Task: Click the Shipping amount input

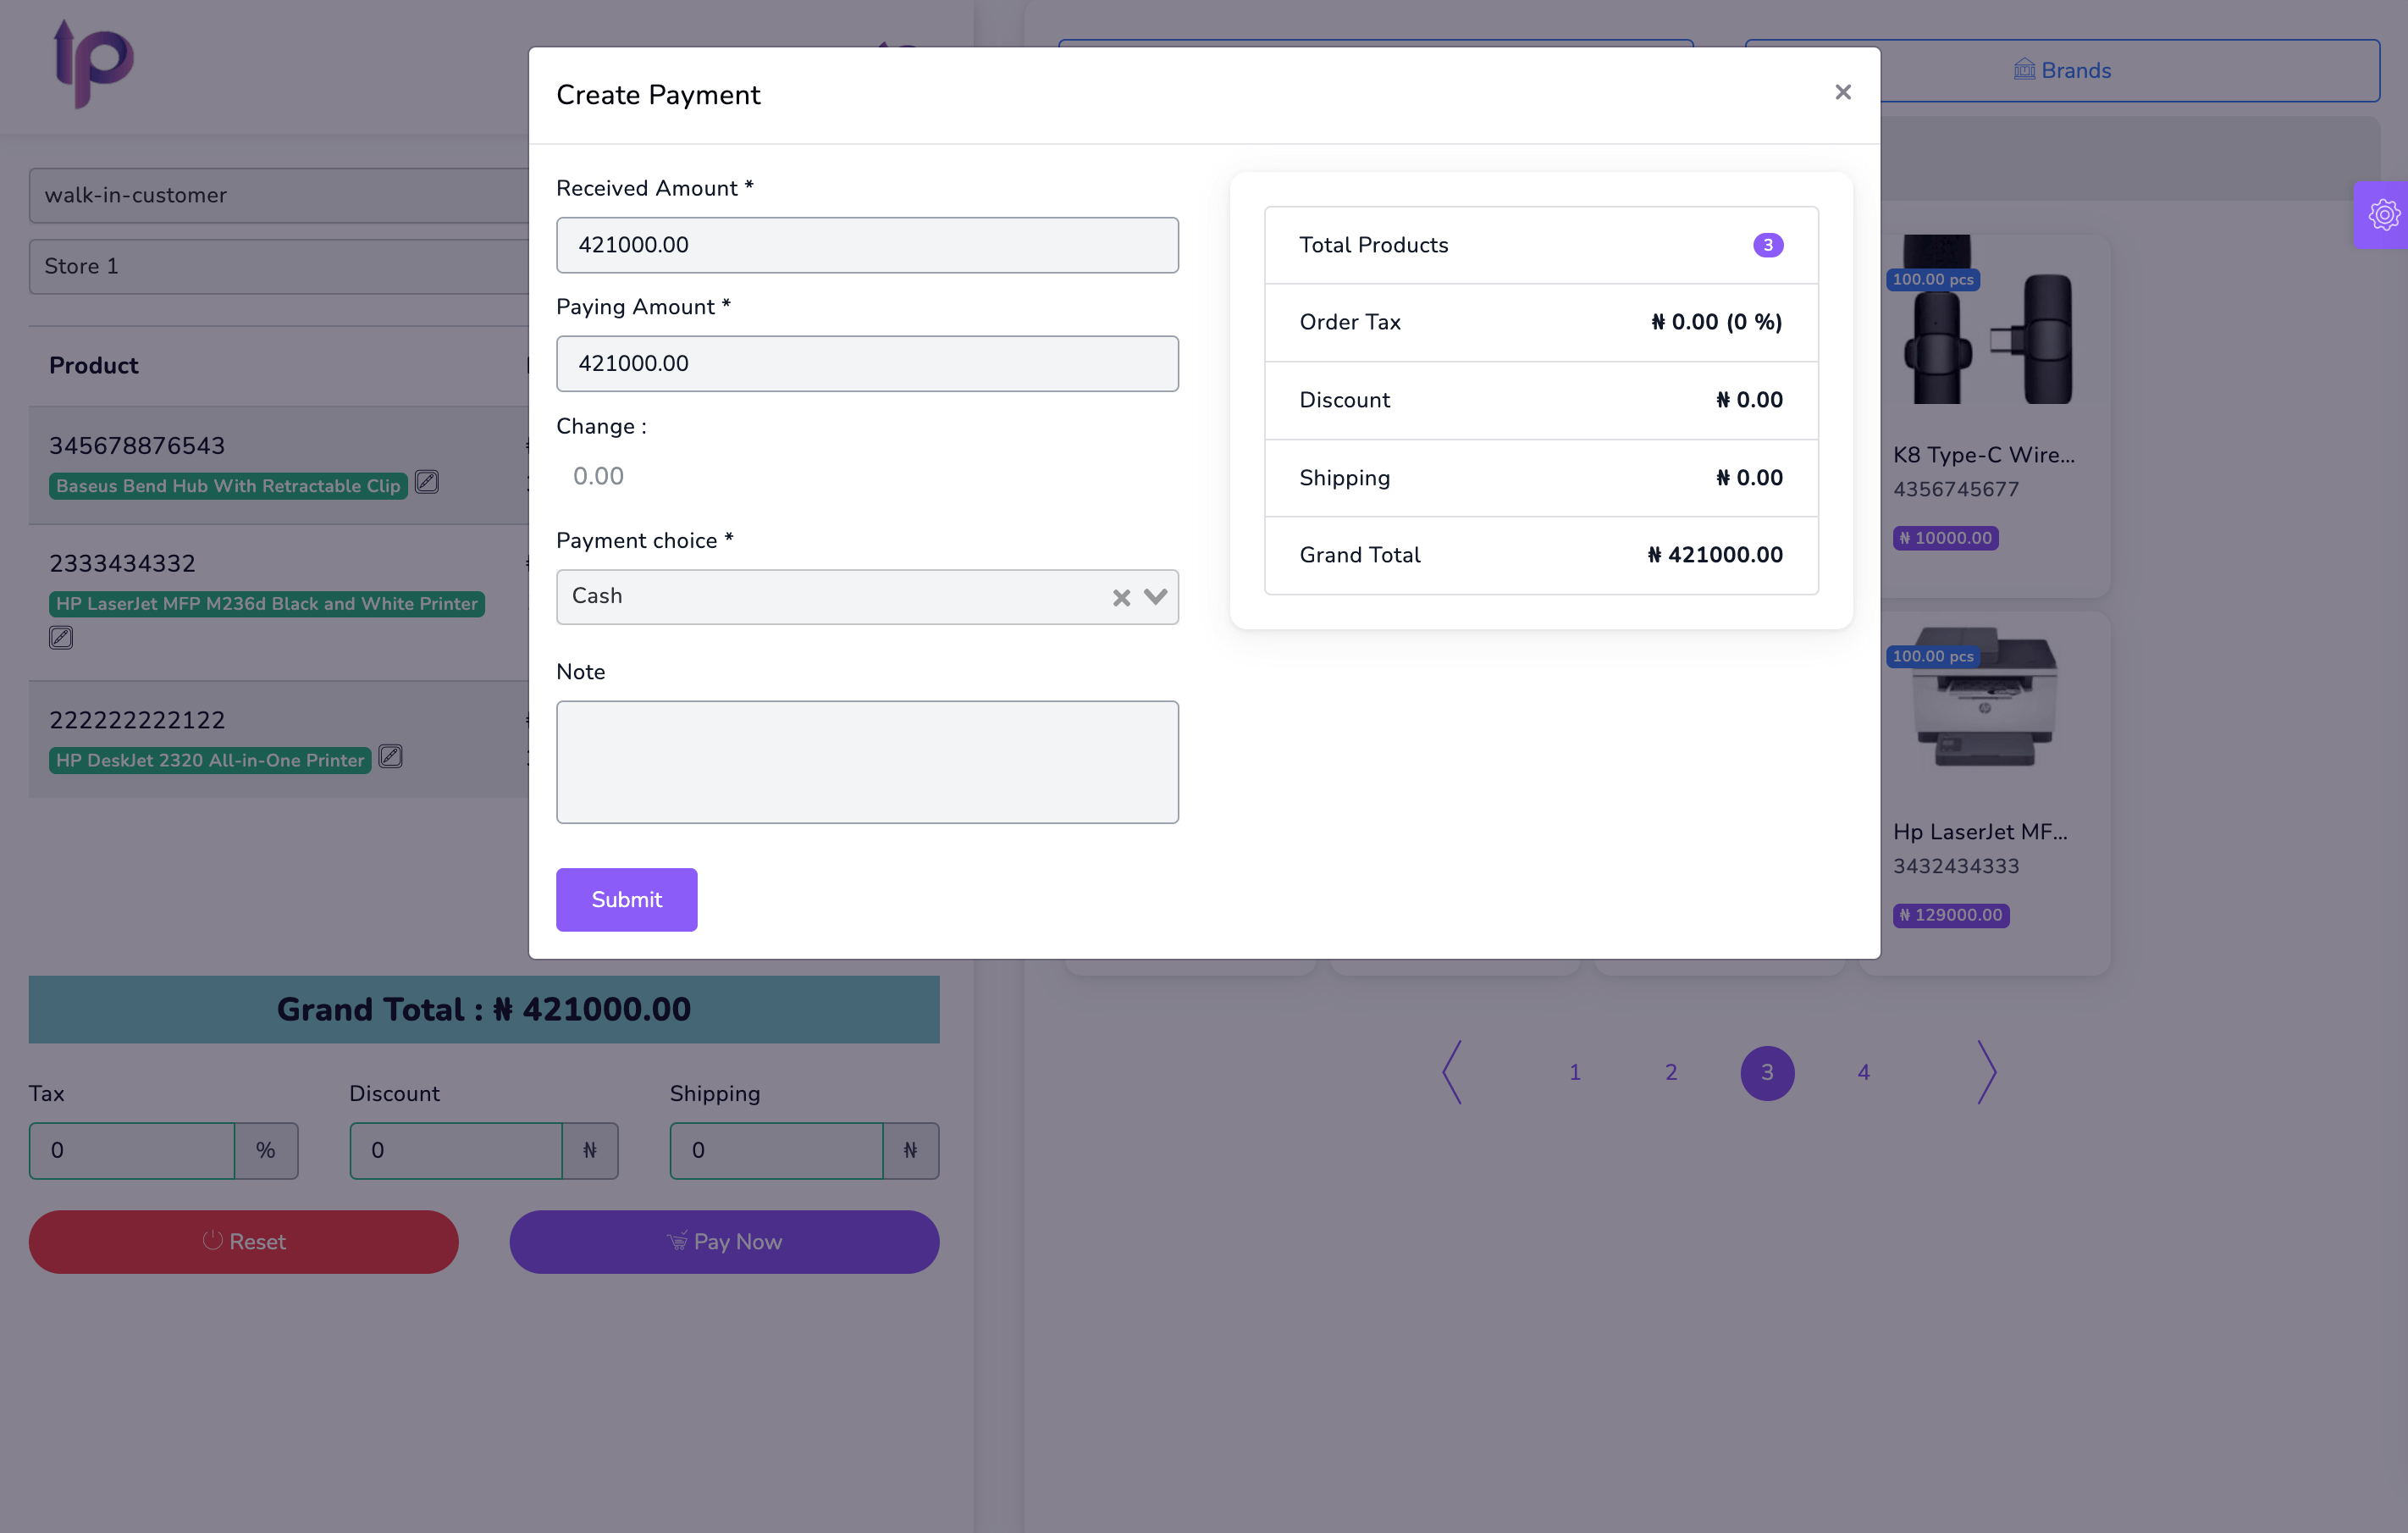Action: pos(777,1150)
